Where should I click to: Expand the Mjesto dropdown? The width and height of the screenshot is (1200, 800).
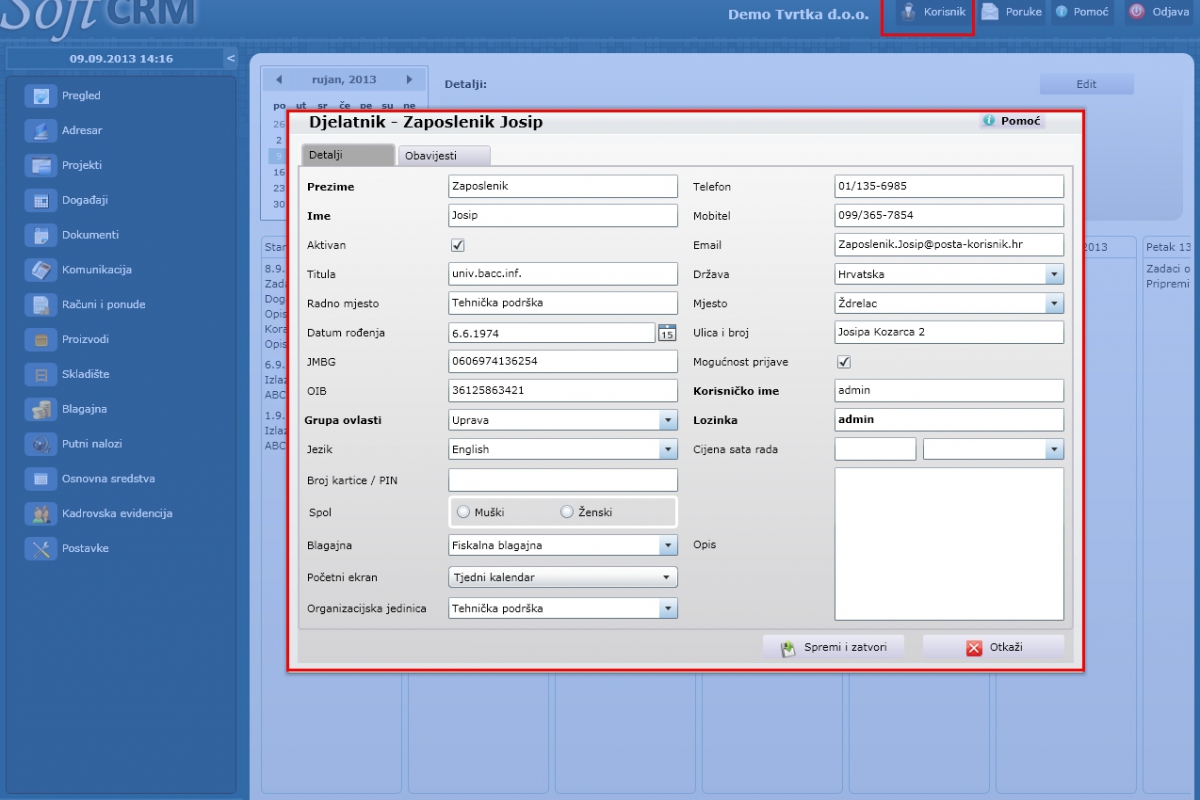(x=1054, y=303)
